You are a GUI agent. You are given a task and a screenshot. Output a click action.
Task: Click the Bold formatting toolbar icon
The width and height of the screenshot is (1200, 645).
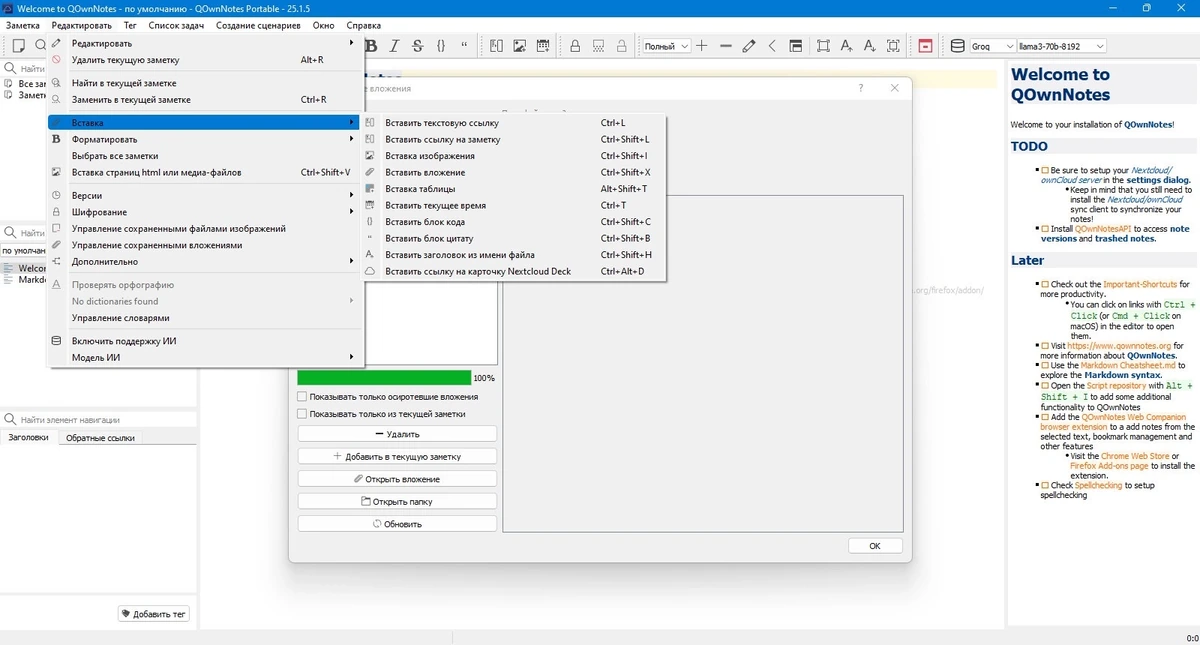(371, 46)
